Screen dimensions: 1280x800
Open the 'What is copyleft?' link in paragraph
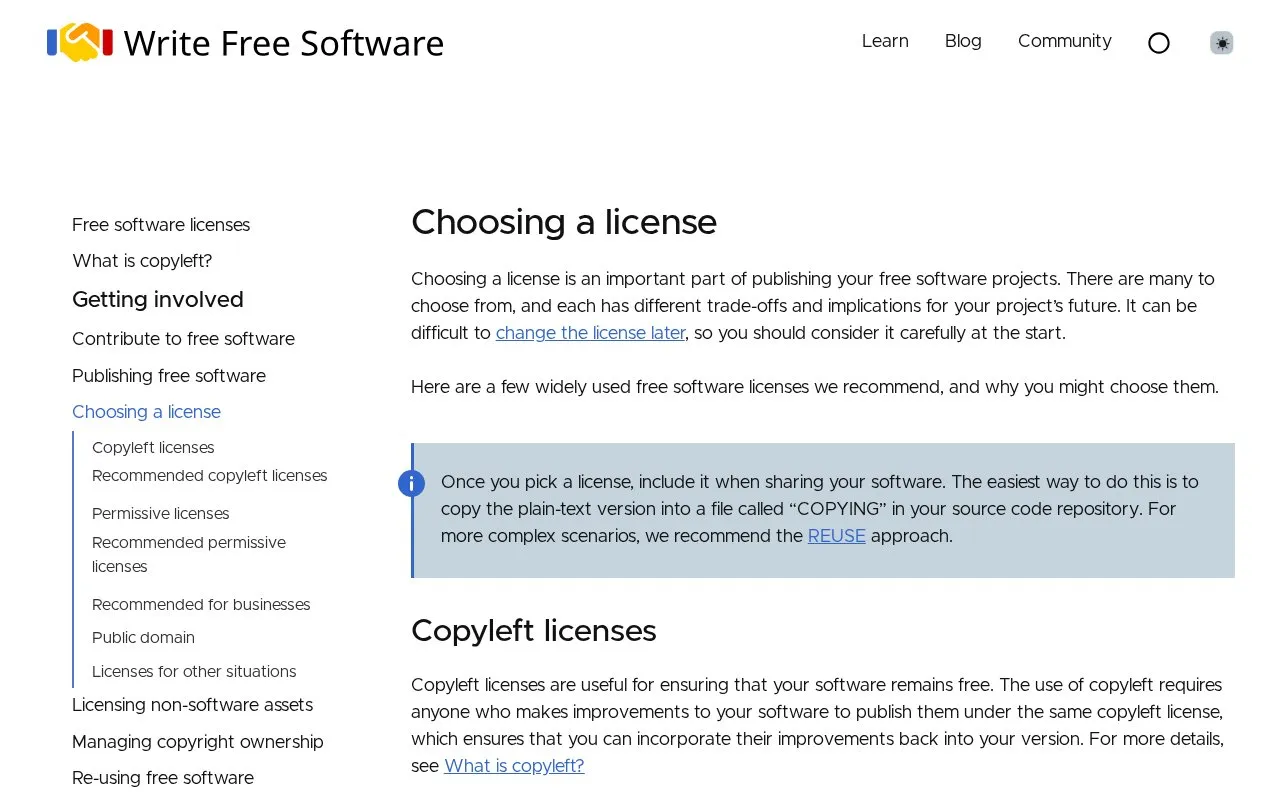coord(514,766)
